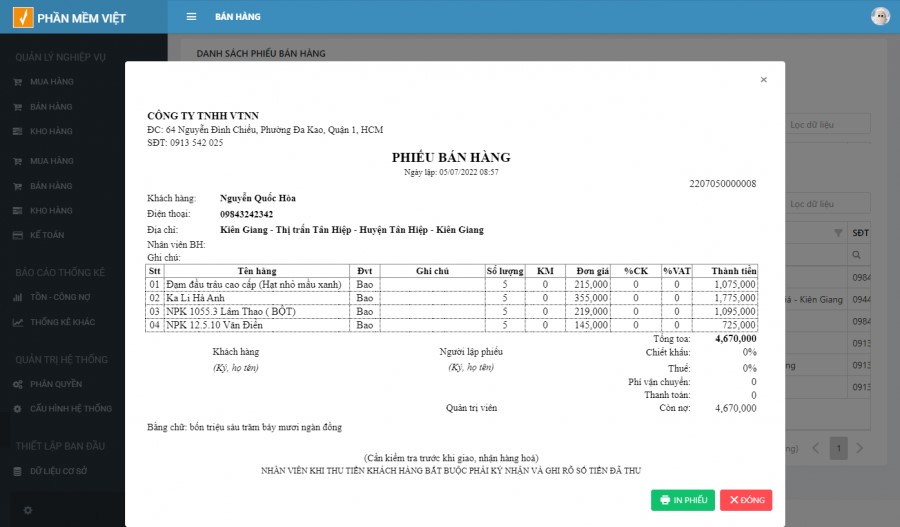Image resolution: width=900 pixels, height=527 pixels.
Task: Open Cấu Hình Hệ Thống settings
Action: tap(70, 409)
